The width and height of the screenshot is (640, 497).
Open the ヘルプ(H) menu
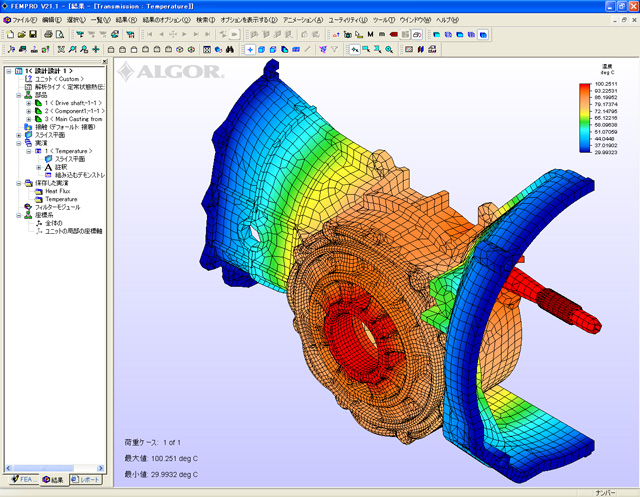tap(447, 20)
